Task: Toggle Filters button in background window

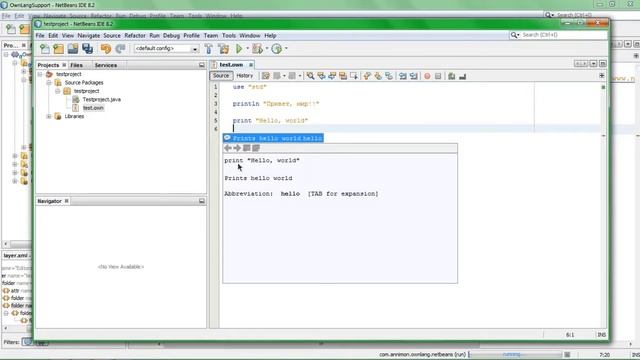Action: [x=27, y=342]
